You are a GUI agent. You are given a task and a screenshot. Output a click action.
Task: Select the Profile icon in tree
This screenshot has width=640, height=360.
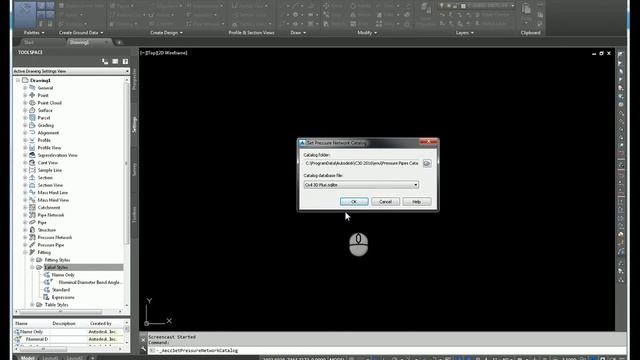tap(32, 140)
